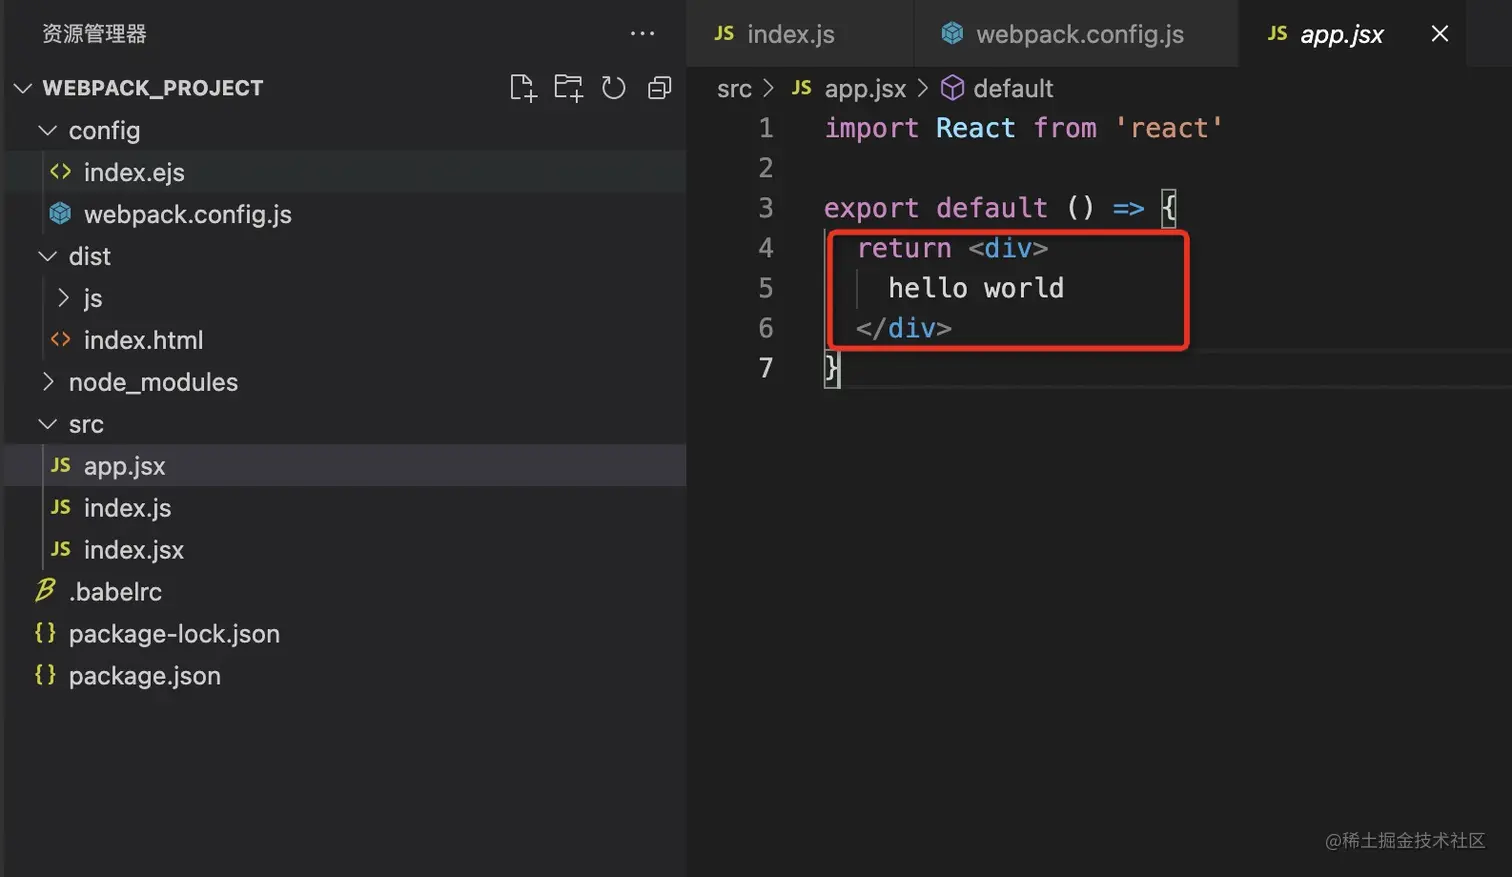Click line number 4 in the gutter
The width and height of the screenshot is (1512, 877).
pos(765,248)
